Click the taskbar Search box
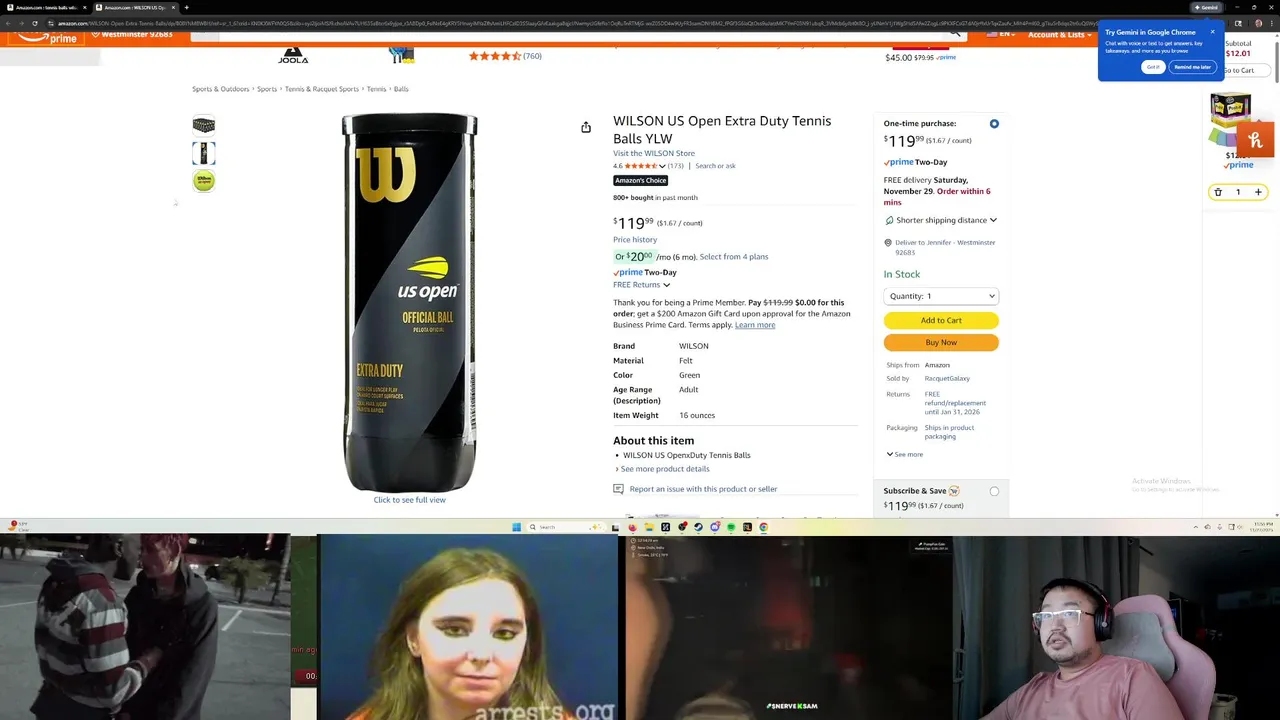The image size is (1280, 720). [565, 527]
